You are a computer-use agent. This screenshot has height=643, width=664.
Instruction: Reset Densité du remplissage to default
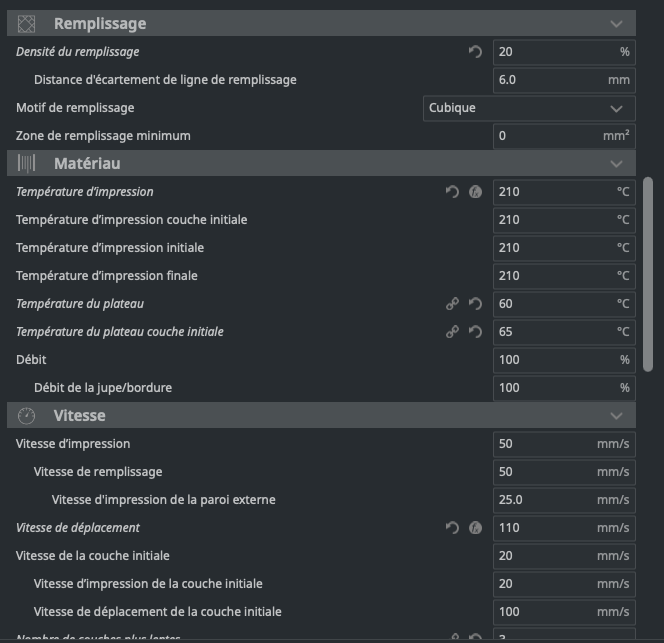tap(475, 52)
